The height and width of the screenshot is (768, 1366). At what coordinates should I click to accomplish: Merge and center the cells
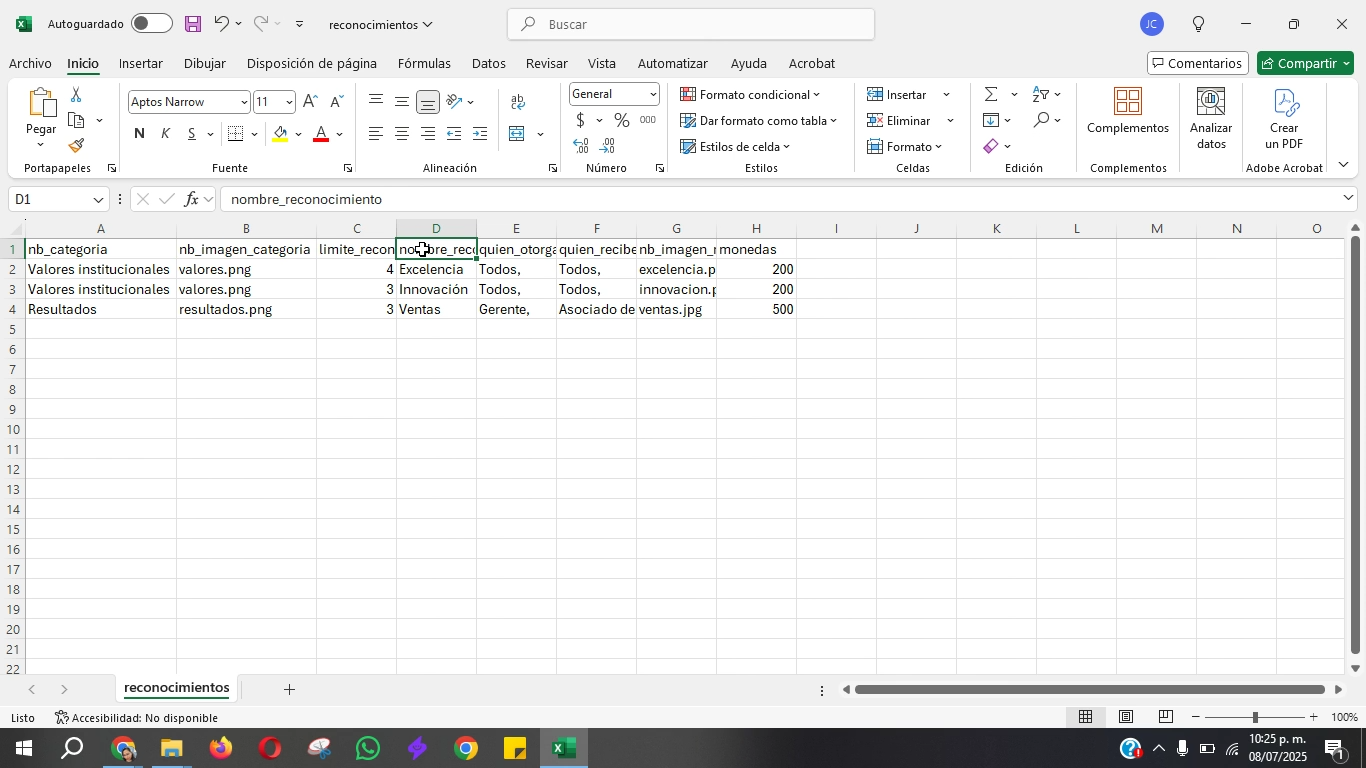tap(517, 134)
